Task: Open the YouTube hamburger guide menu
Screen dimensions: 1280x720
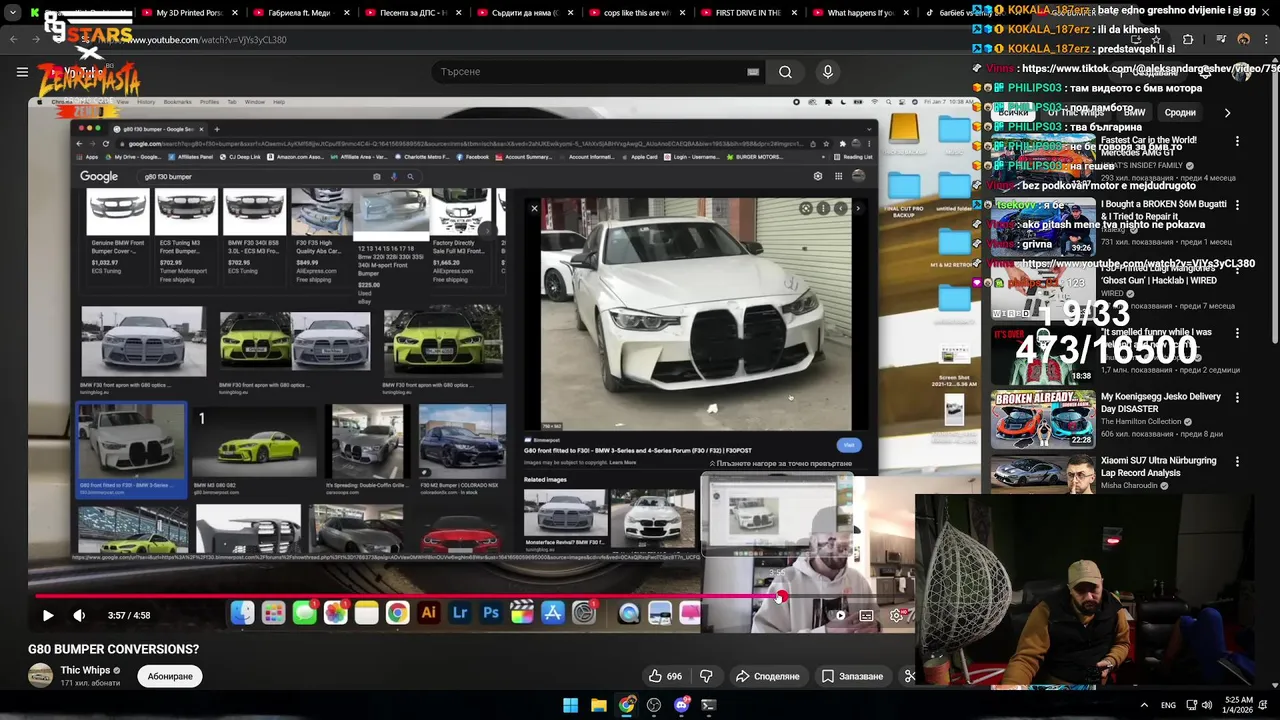Action: click(x=22, y=72)
